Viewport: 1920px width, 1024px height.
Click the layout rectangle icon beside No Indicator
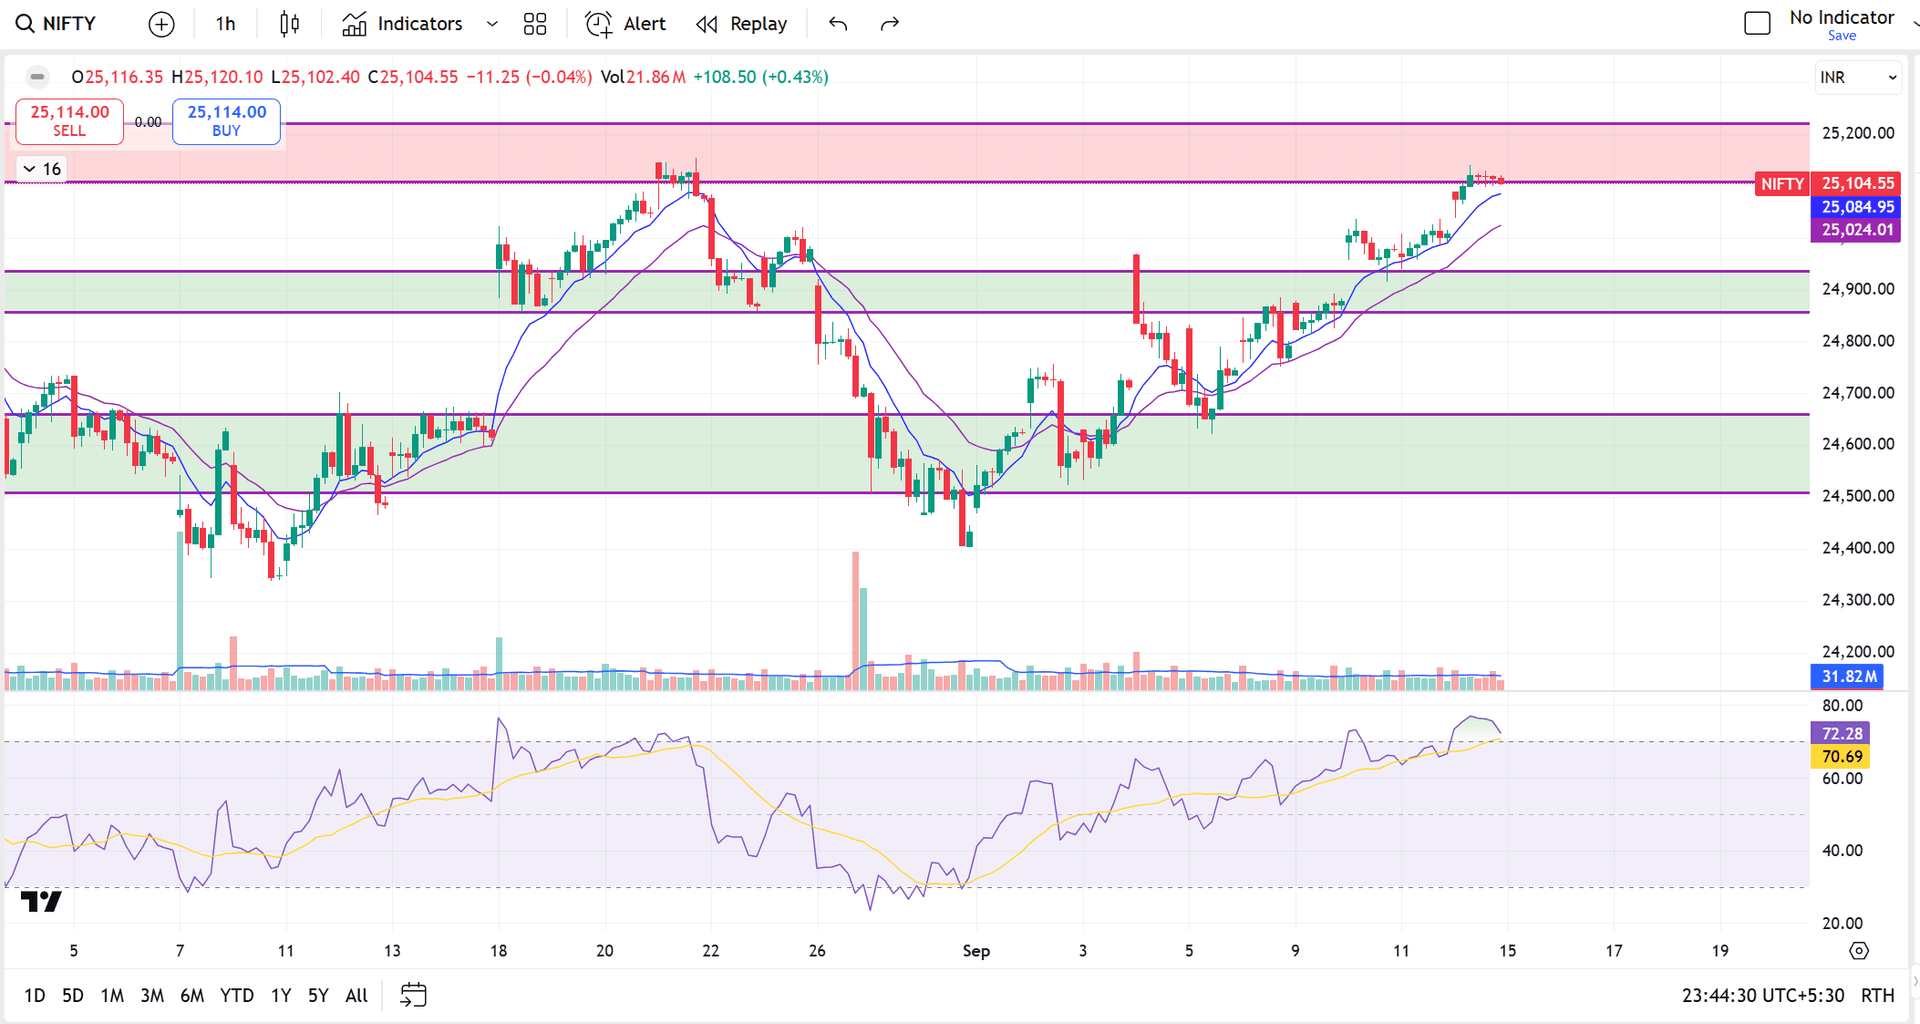[1757, 23]
